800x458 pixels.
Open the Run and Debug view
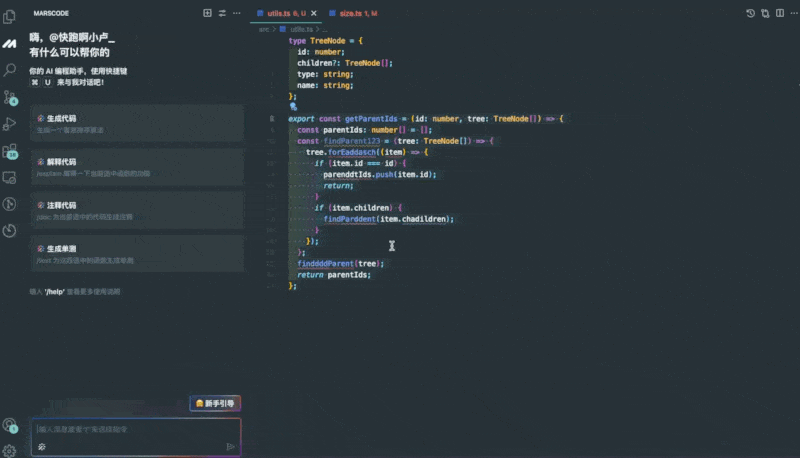tap(9, 124)
